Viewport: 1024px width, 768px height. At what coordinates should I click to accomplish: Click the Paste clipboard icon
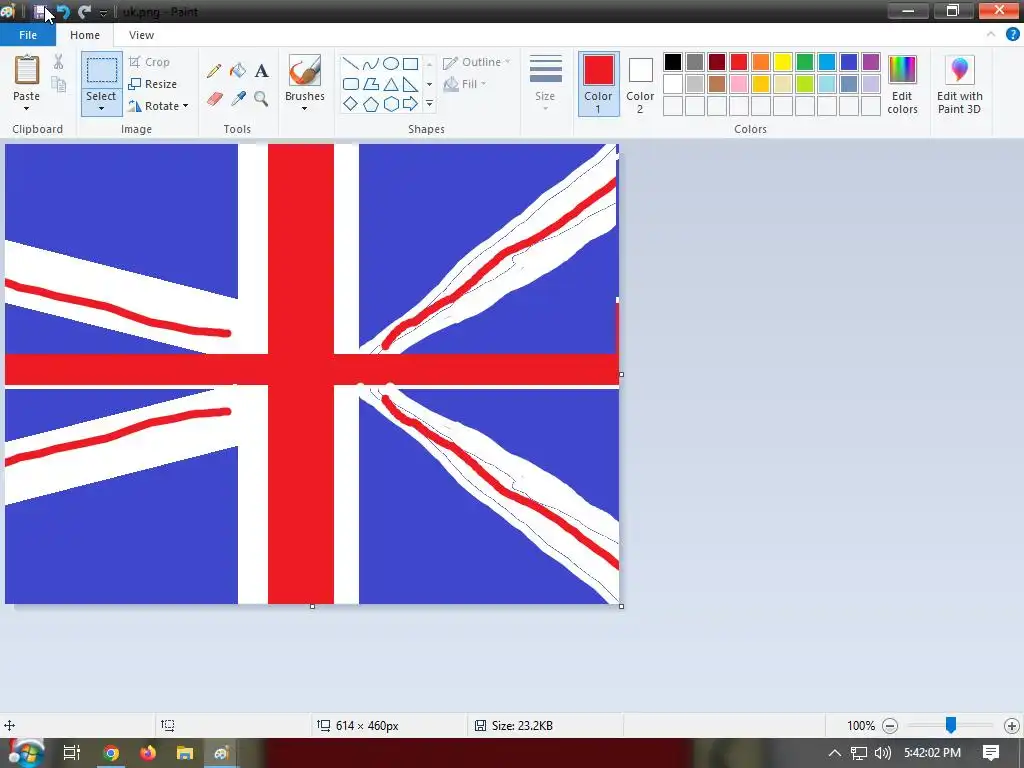point(27,70)
